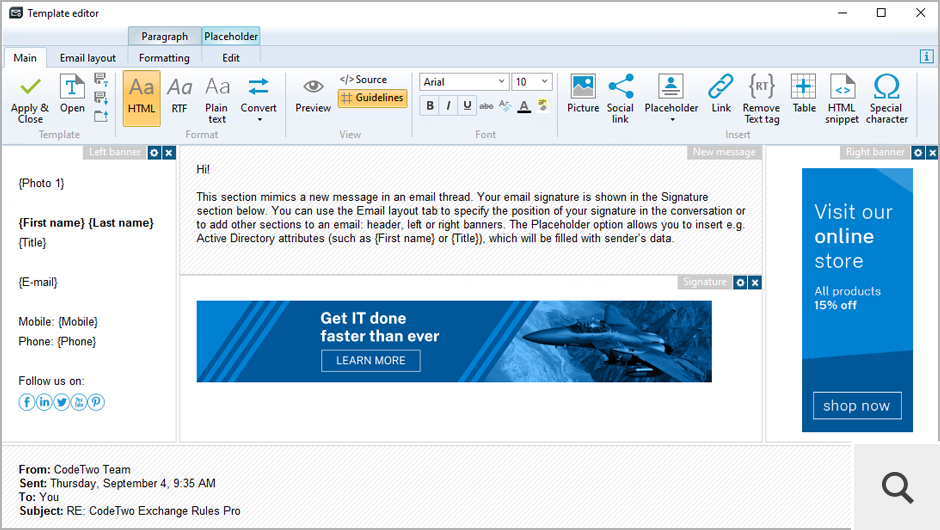
Task: Click the Visit our online store banner
Action: pyautogui.click(x=857, y=300)
